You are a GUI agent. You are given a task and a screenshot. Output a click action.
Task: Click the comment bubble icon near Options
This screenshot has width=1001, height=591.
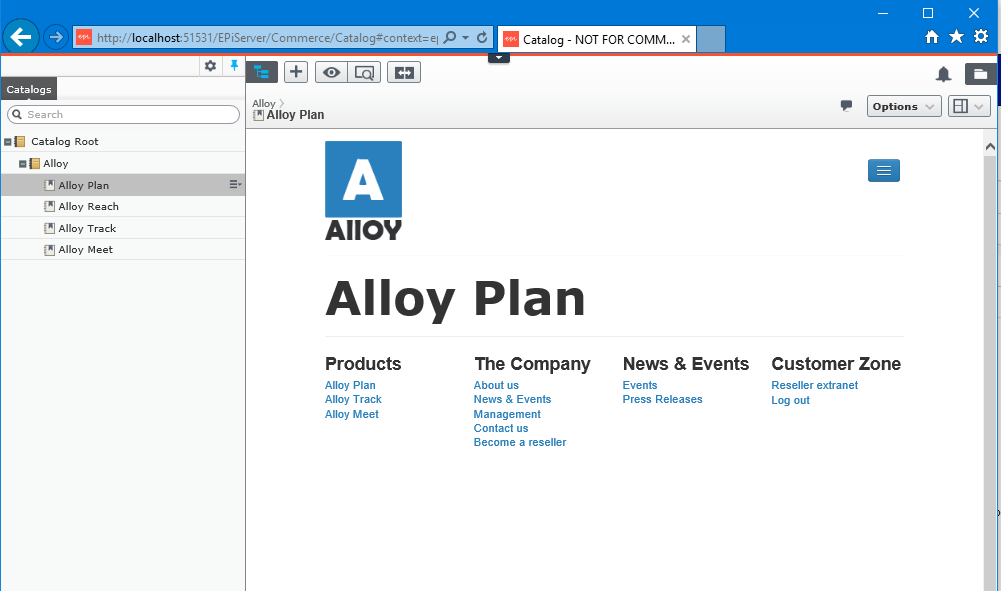846,105
